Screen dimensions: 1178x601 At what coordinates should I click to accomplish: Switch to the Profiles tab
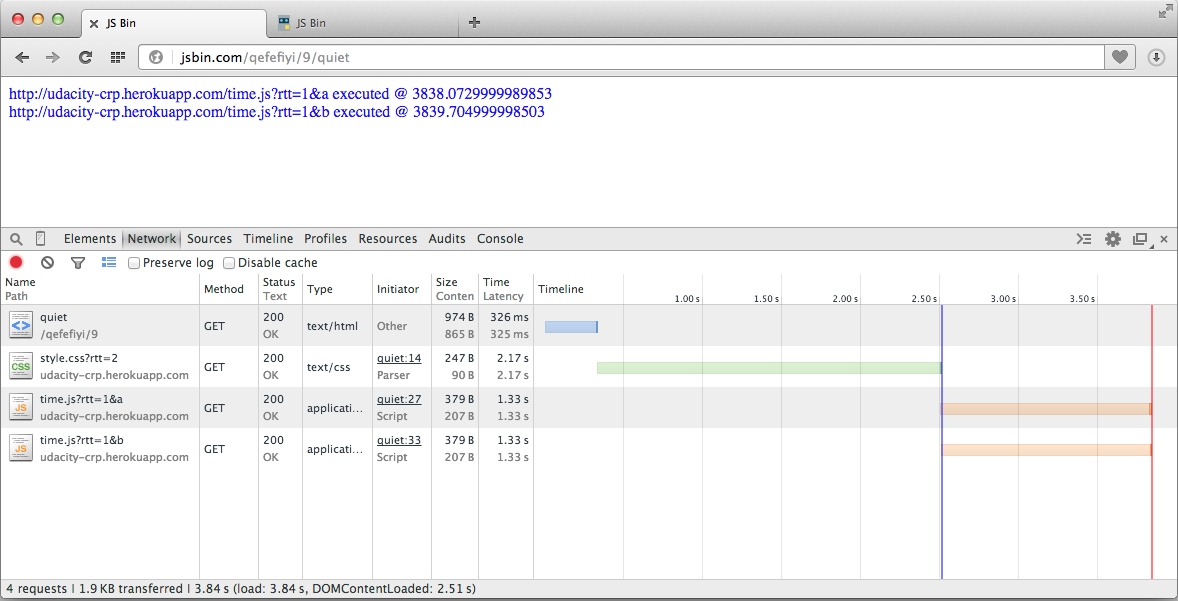point(325,239)
